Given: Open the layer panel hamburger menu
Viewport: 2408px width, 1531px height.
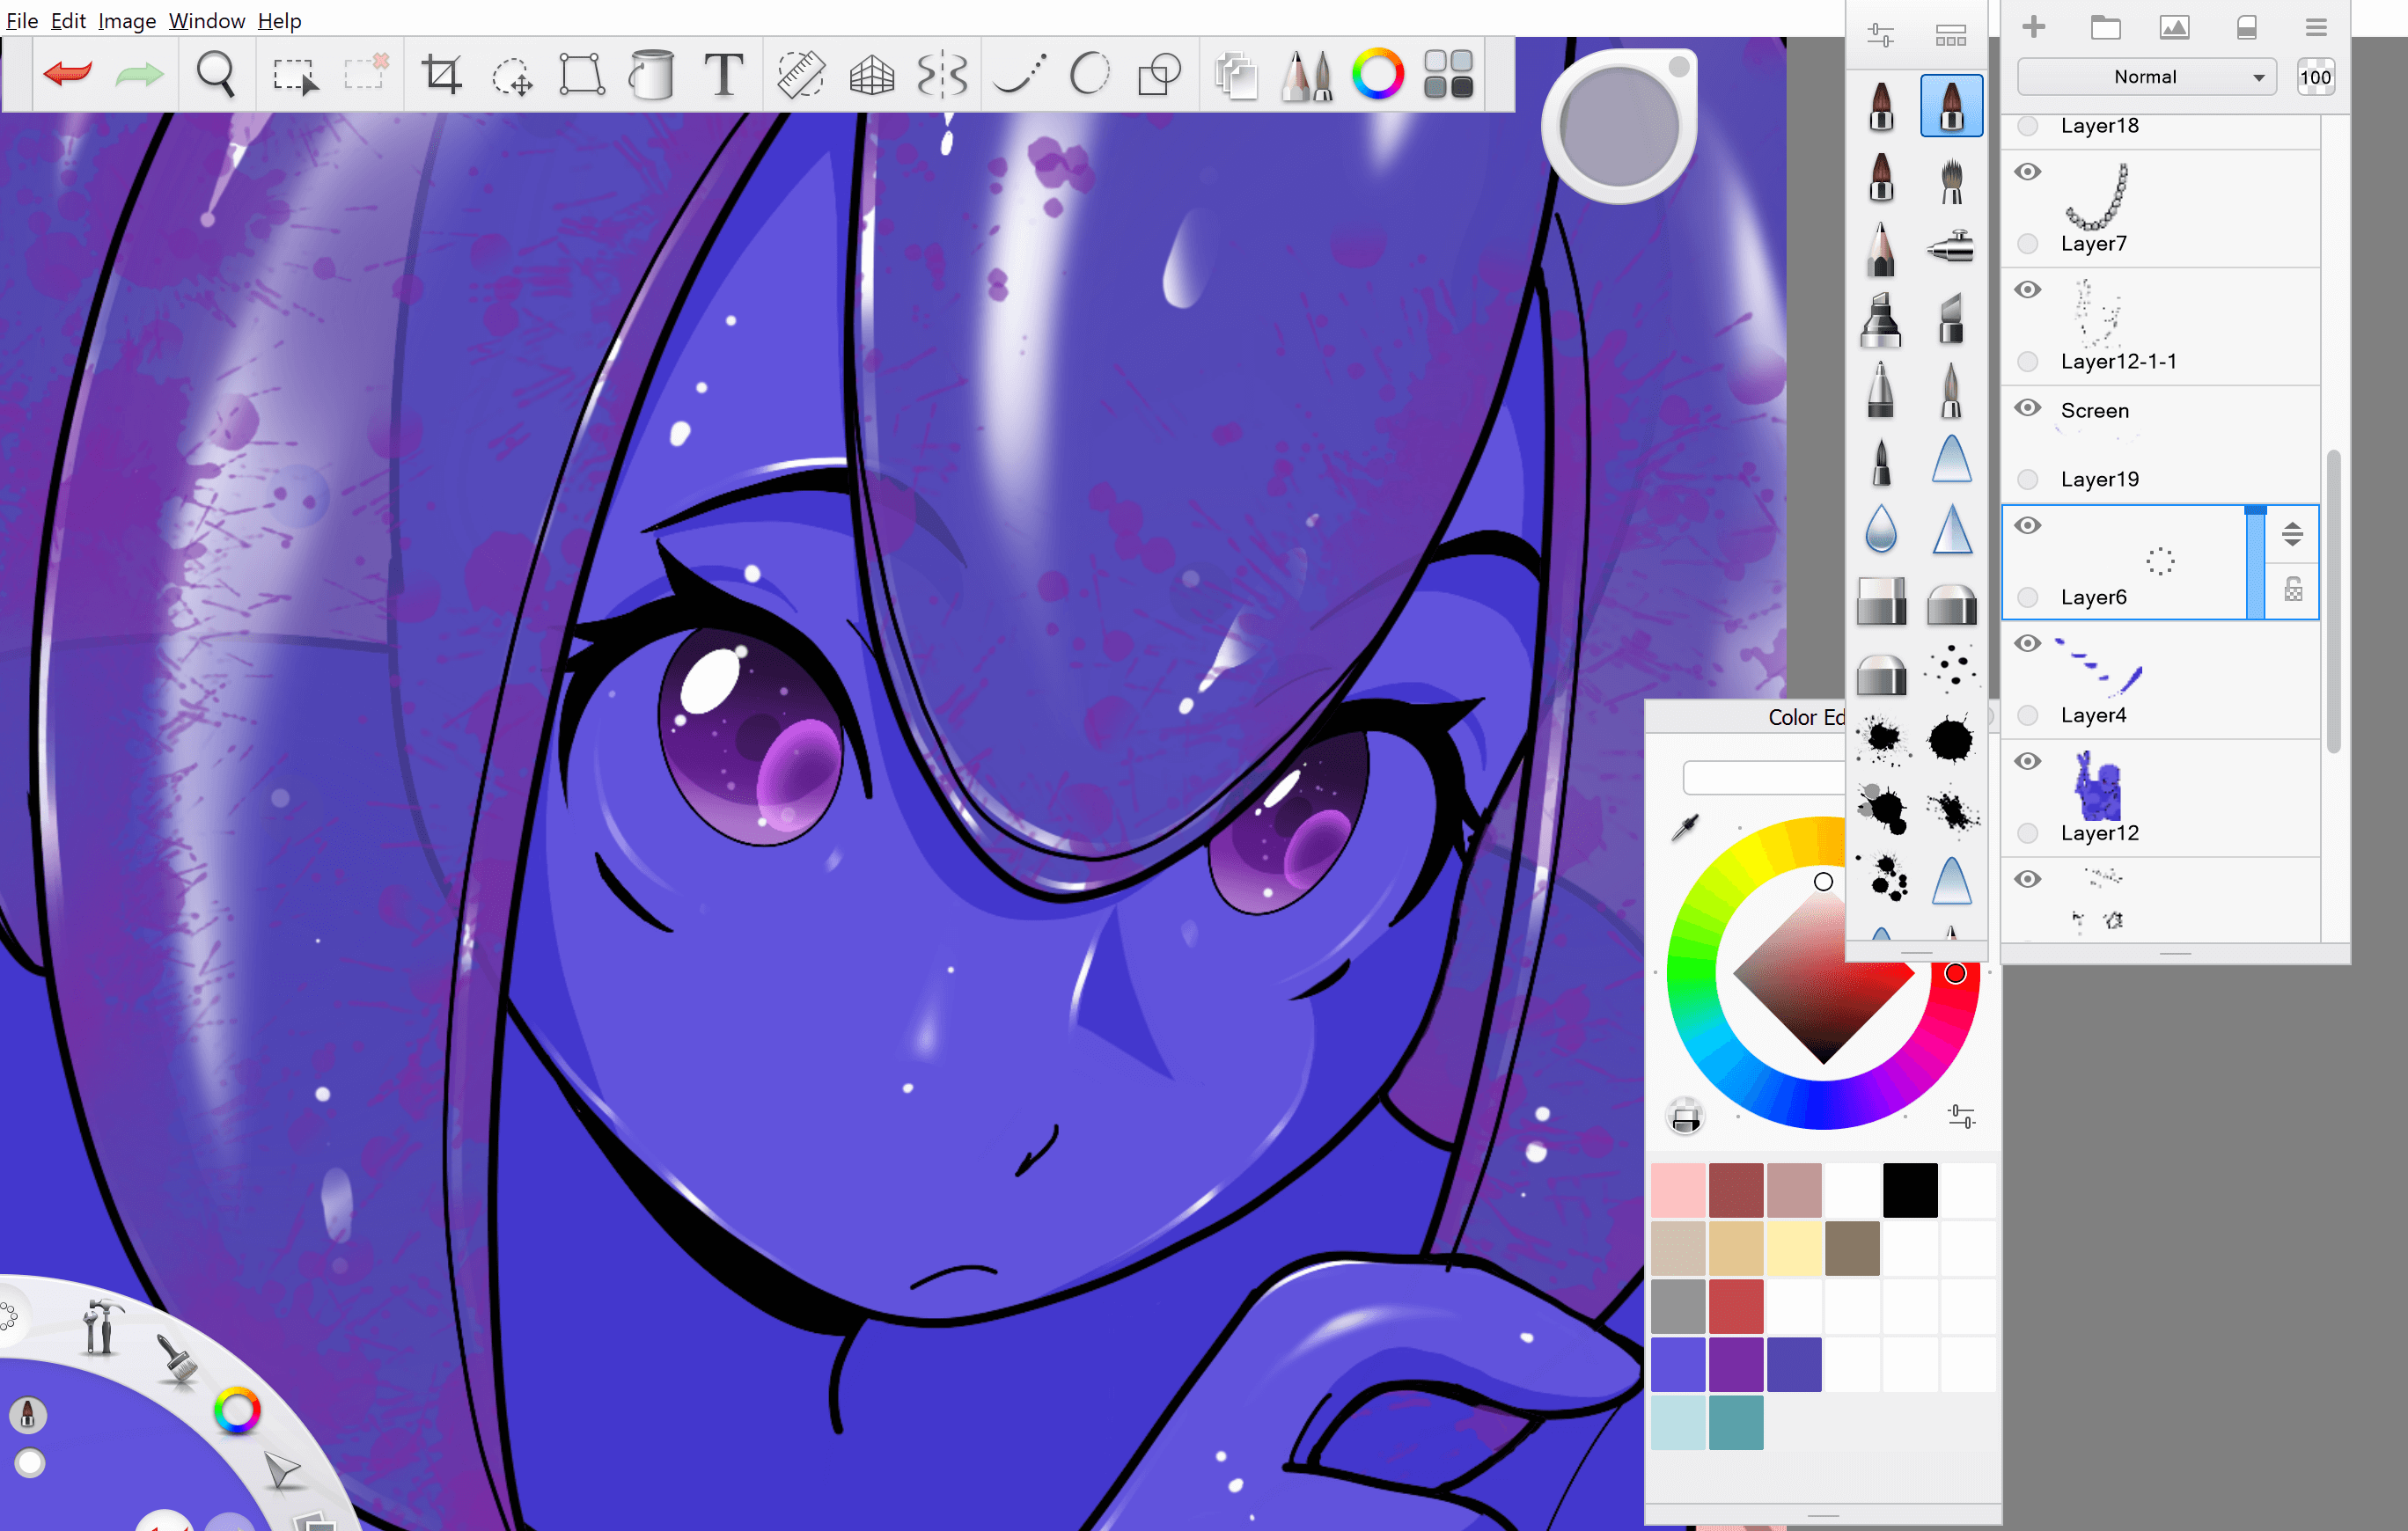Looking at the screenshot, I should pos(2316,28).
